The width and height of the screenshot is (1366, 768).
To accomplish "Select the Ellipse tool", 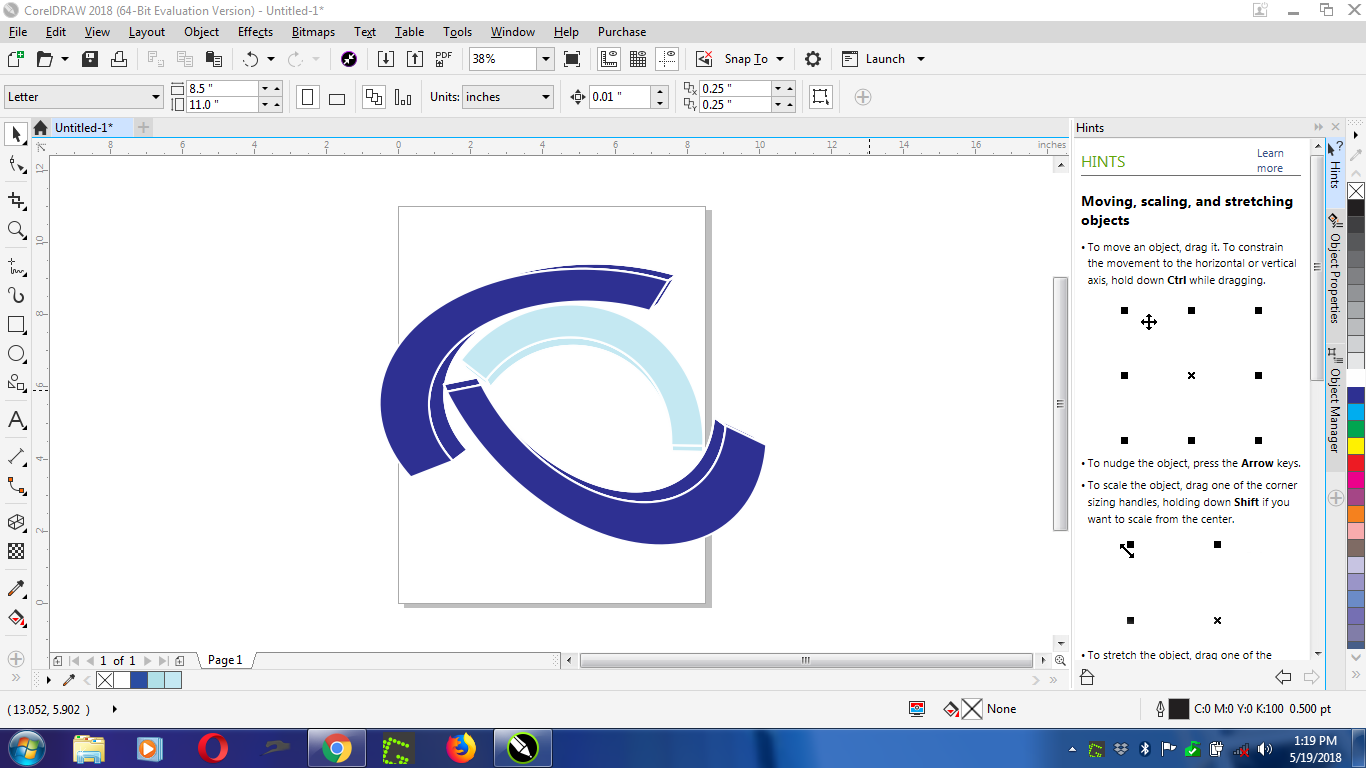I will (x=16, y=353).
